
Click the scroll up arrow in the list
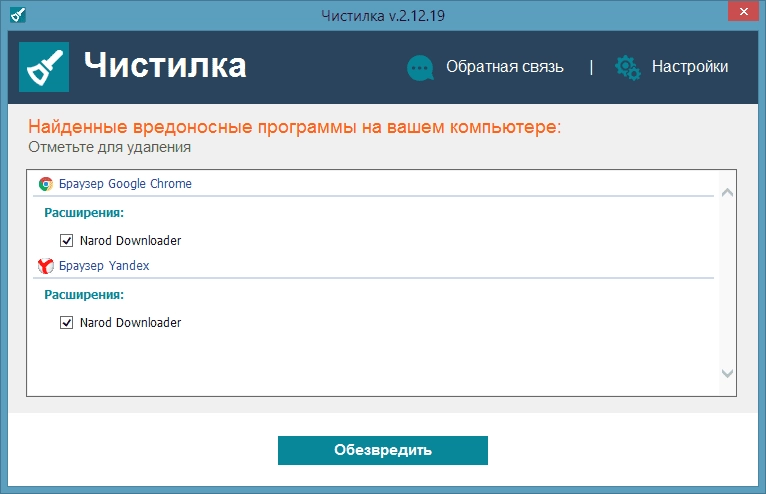727,193
